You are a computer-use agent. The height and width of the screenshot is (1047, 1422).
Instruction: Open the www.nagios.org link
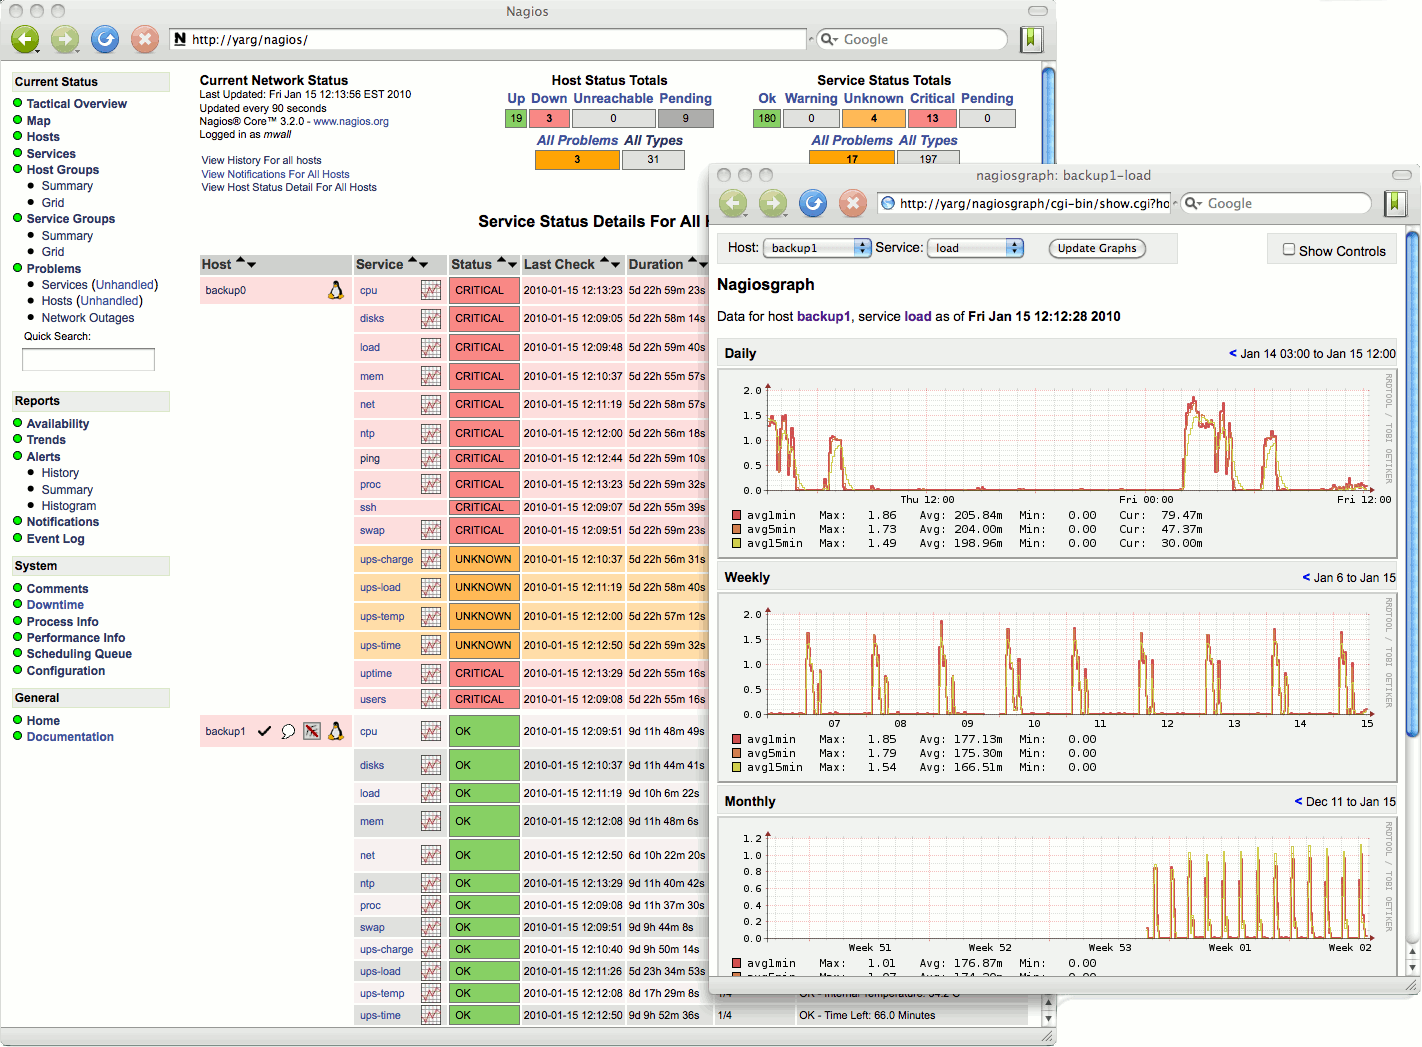click(x=351, y=122)
